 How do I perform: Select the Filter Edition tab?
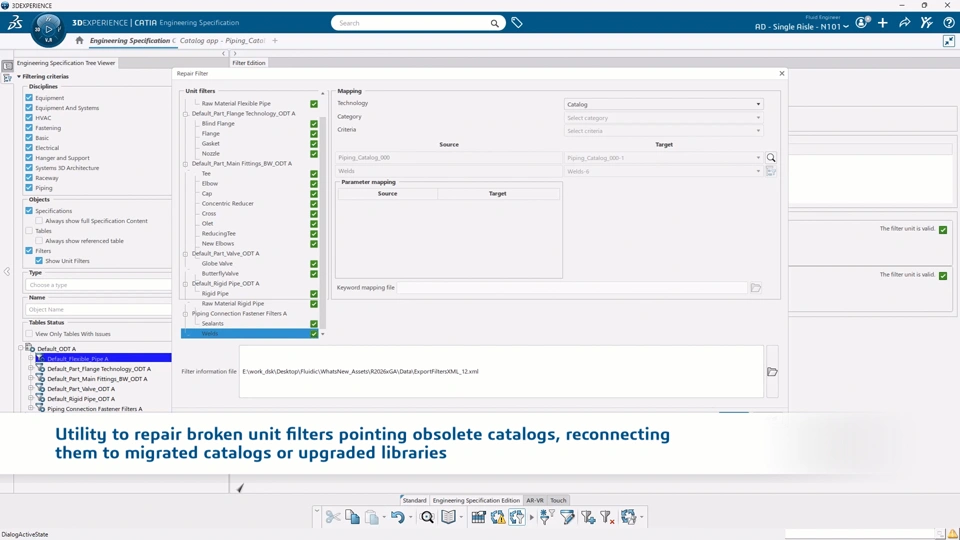[249, 62]
